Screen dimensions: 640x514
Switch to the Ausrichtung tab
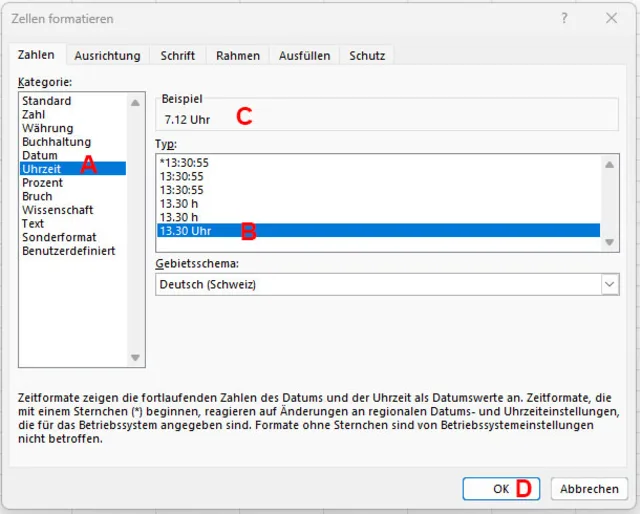107,56
